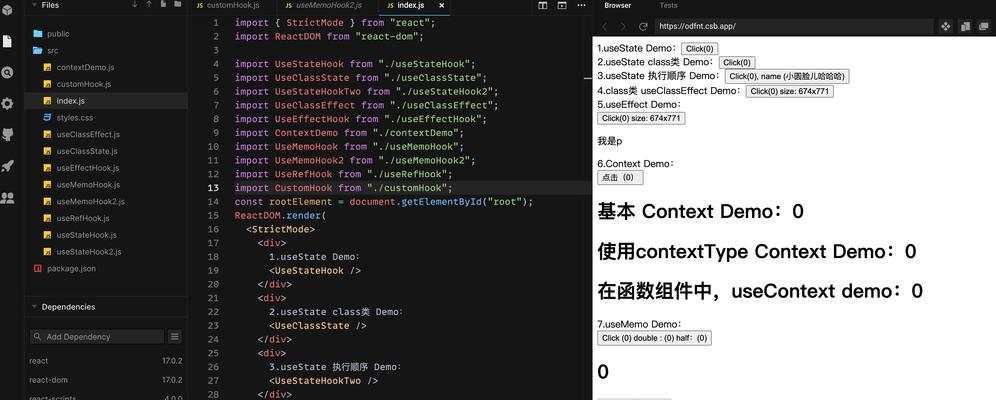This screenshot has height=400, width=996.
Task: Create a new folder via Files header icon
Action: tap(177, 4)
